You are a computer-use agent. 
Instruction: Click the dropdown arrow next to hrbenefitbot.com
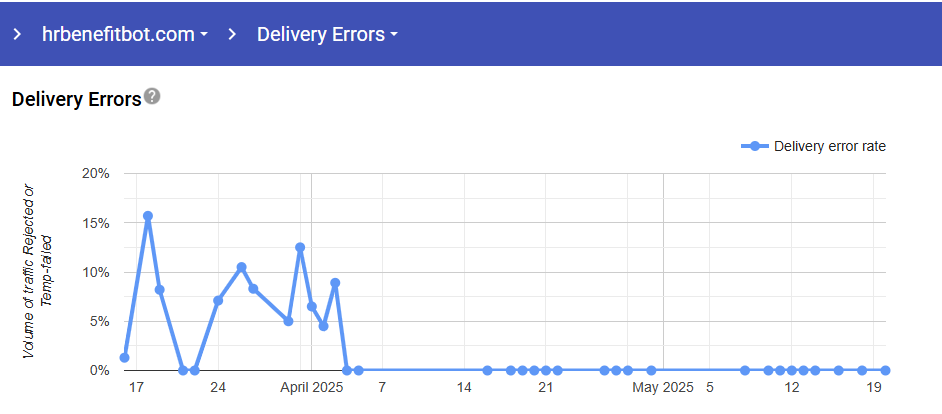point(204,35)
